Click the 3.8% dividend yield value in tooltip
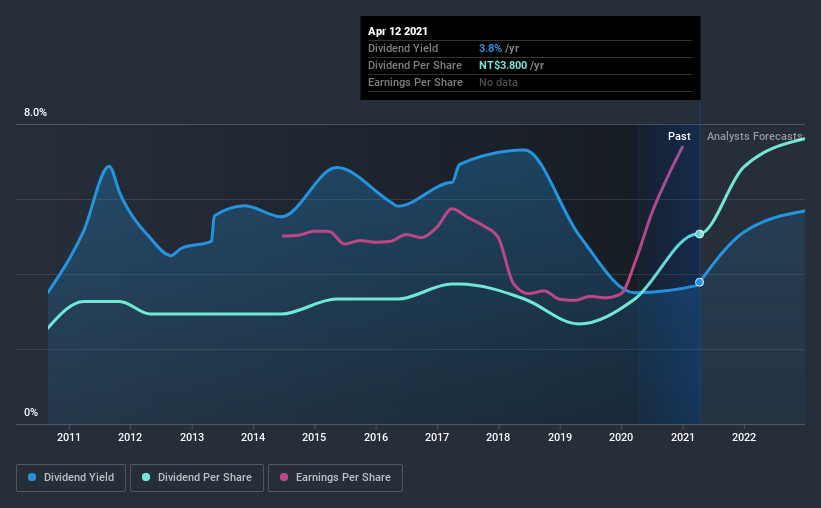 [490, 48]
